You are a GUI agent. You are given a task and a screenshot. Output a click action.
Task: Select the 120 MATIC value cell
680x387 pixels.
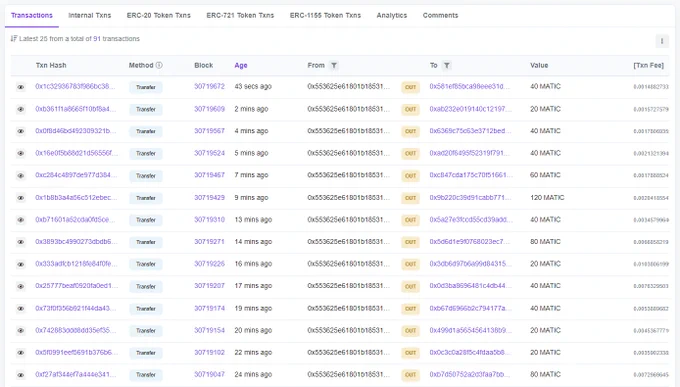(x=547, y=197)
